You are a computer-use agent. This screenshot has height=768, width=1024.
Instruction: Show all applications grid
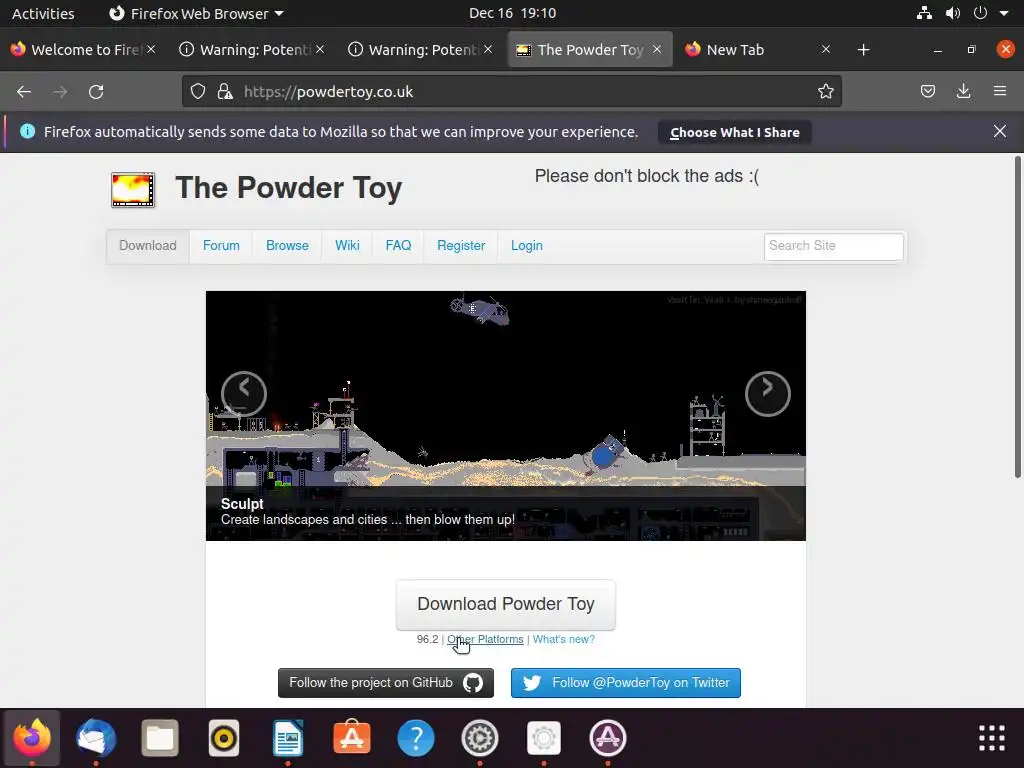tap(992, 739)
